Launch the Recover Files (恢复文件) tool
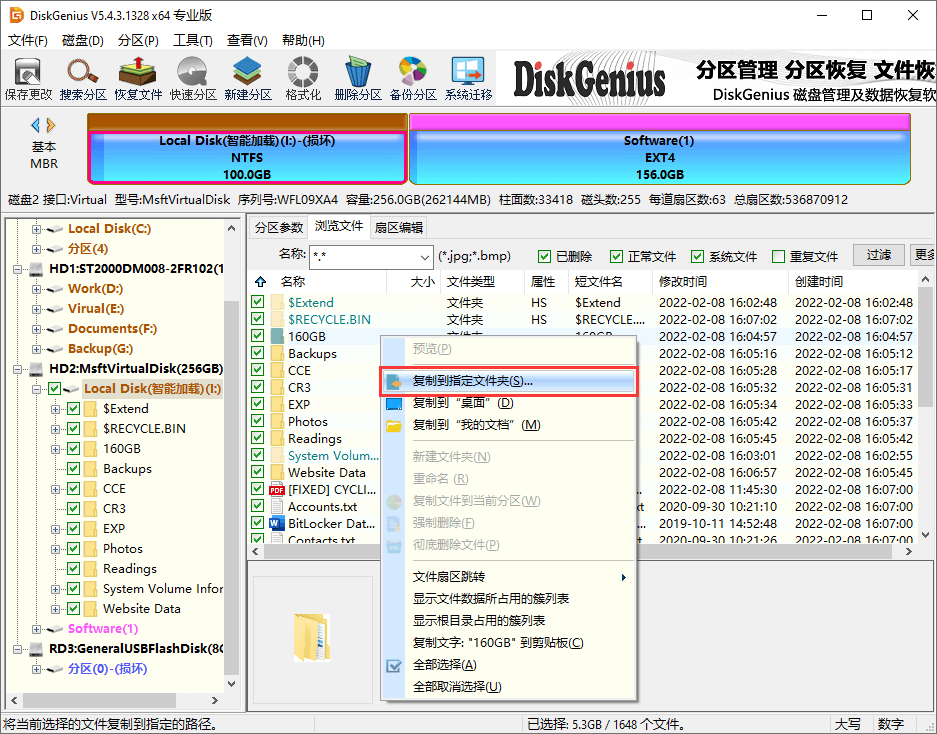Image resolution: width=937 pixels, height=734 pixels. coord(138,79)
